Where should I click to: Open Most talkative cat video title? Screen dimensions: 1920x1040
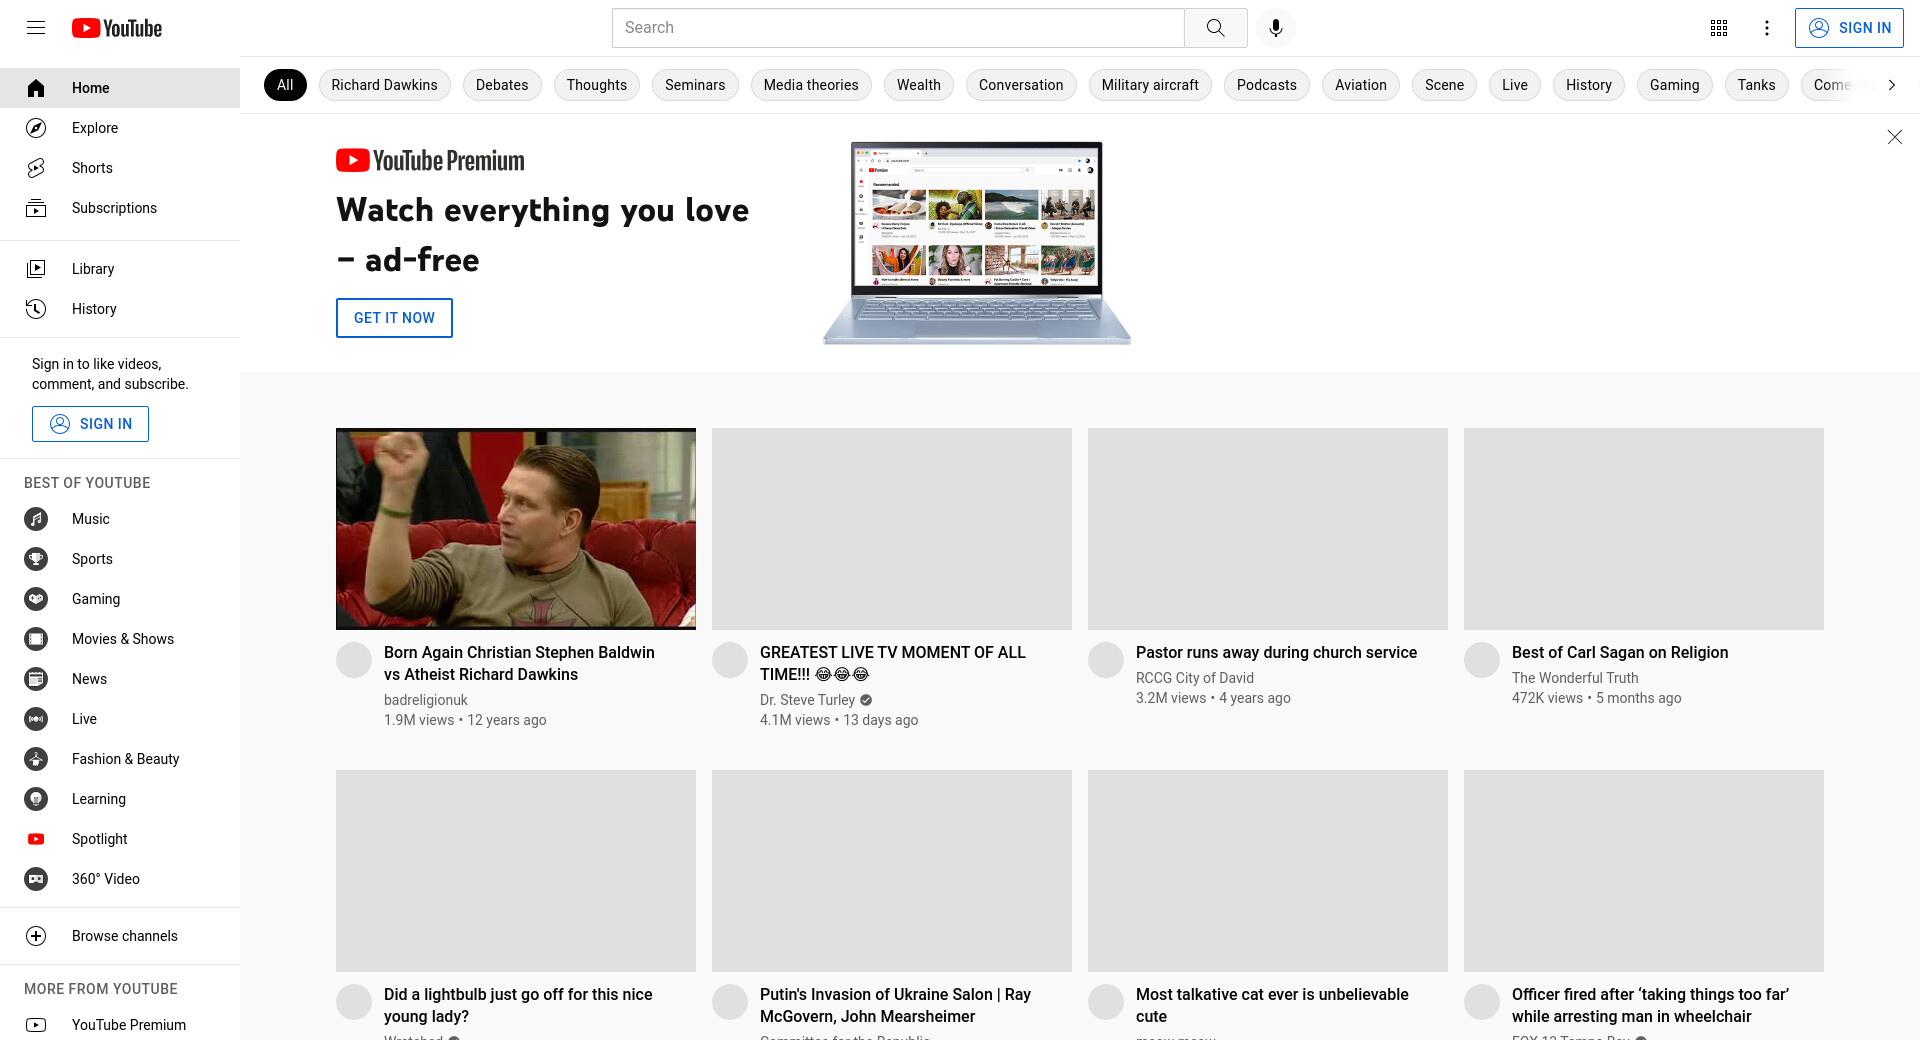(1272, 1005)
